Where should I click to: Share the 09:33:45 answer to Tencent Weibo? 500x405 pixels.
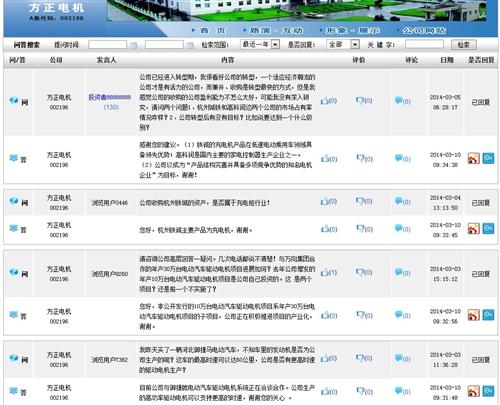(x=488, y=228)
